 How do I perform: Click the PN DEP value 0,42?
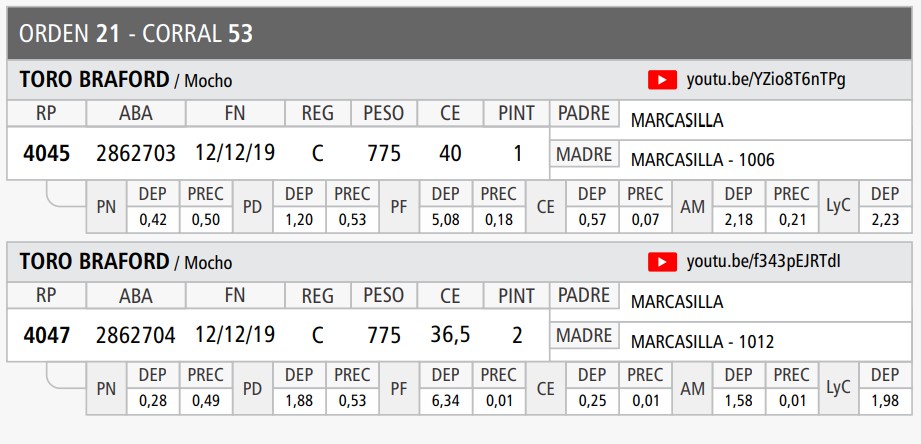point(152,220)
